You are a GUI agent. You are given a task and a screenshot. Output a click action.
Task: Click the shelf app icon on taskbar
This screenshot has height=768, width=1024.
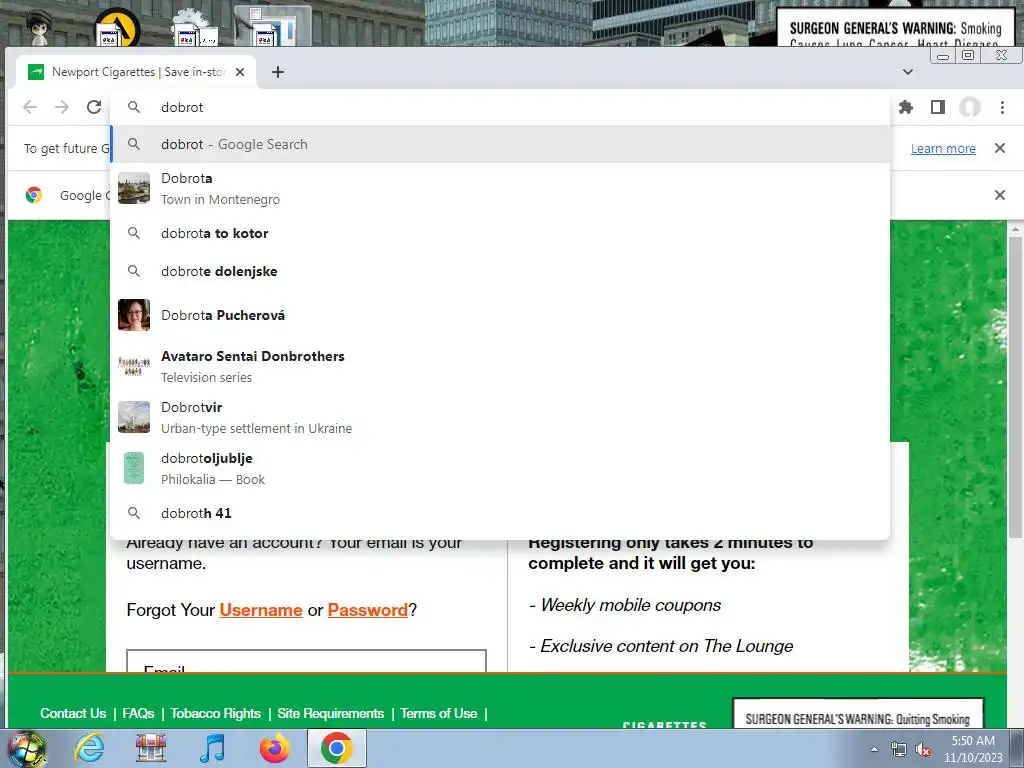(x=151, y=748)
